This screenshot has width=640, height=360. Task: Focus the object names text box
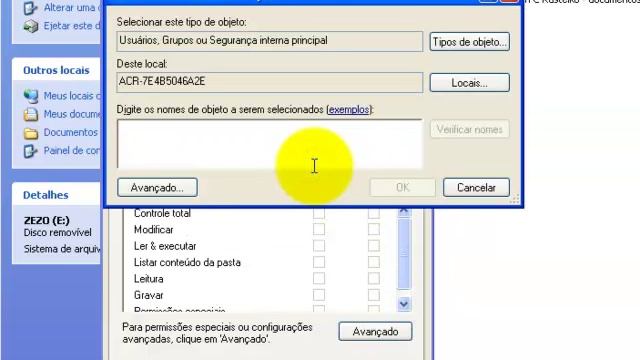pyautogui.click(x=270, y=144)
